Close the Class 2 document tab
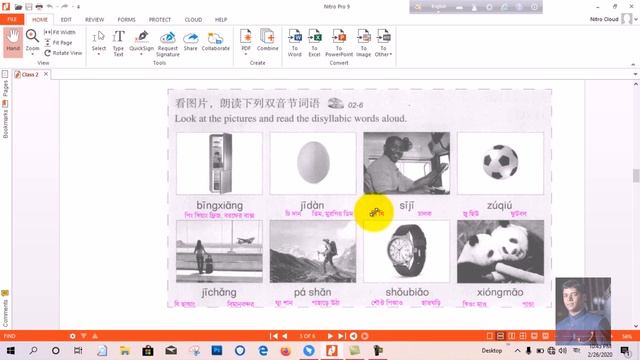This screenshot has height=360, width=640. point(46,74)
